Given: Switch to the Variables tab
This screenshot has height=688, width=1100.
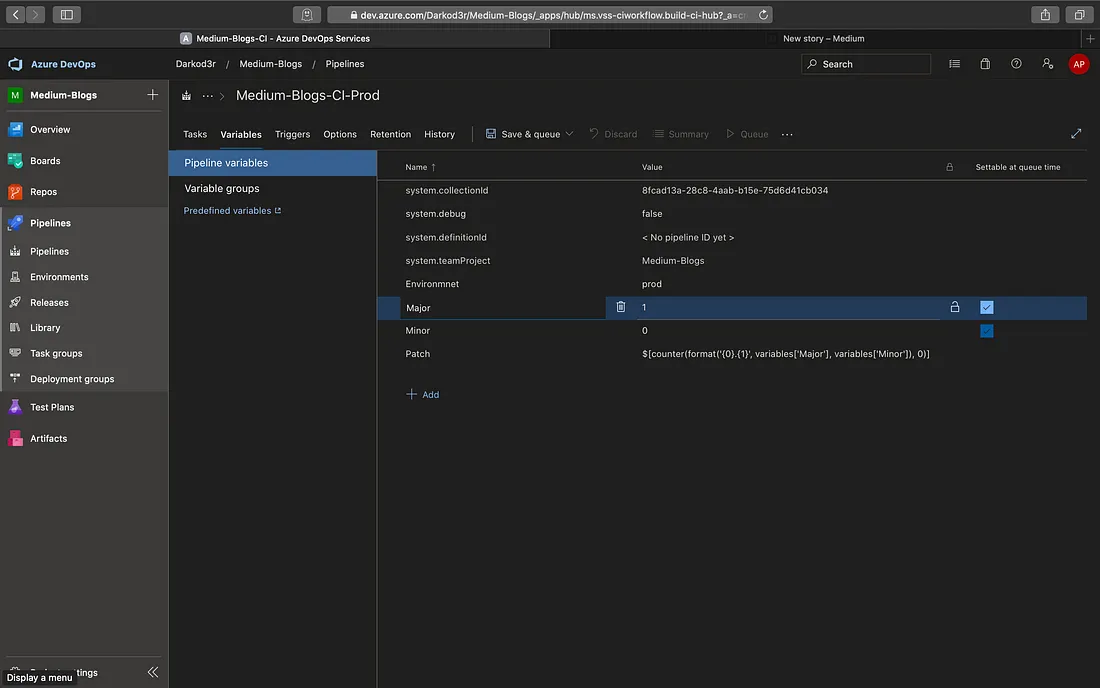Looking at the screenshot, I should pos(241,134).
